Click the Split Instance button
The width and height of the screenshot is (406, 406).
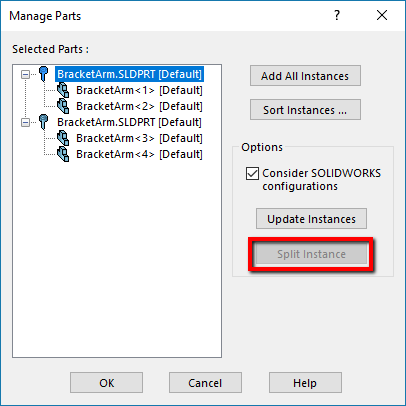point(311,254)
